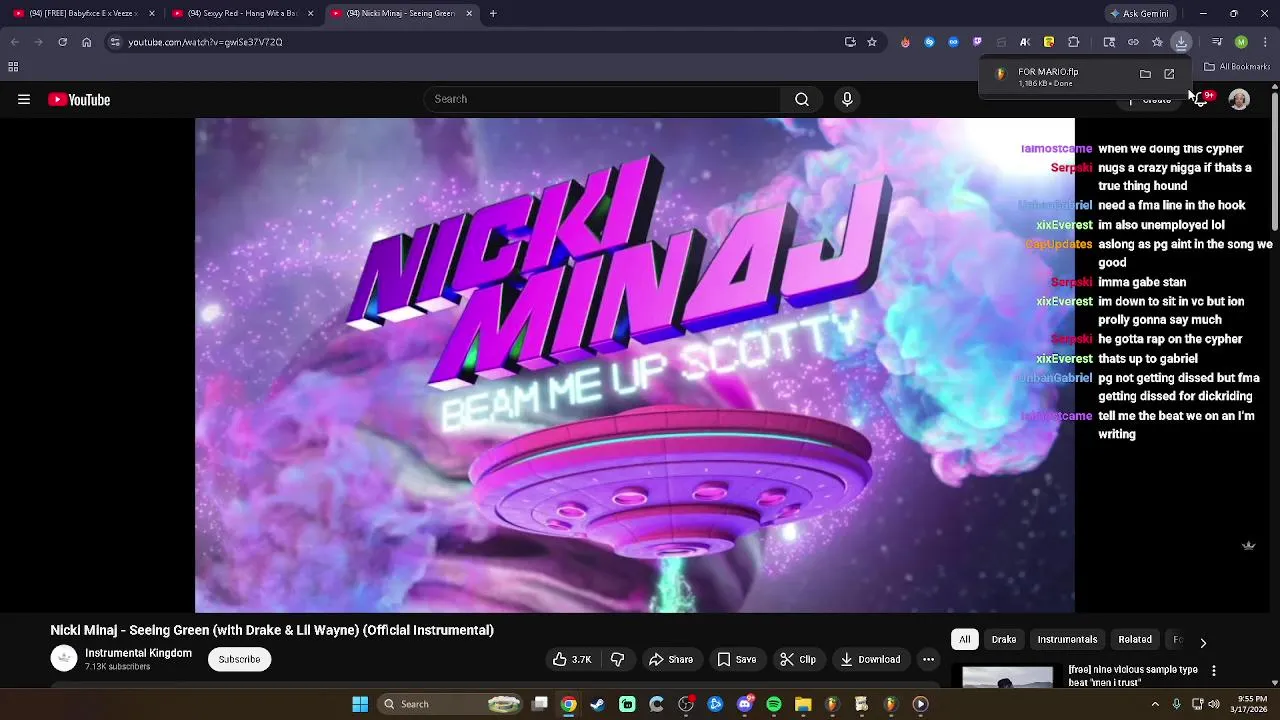Screen dimensions: 1280x720
Task: Go to the YouTube home logo
Action: tap(79, 99)
